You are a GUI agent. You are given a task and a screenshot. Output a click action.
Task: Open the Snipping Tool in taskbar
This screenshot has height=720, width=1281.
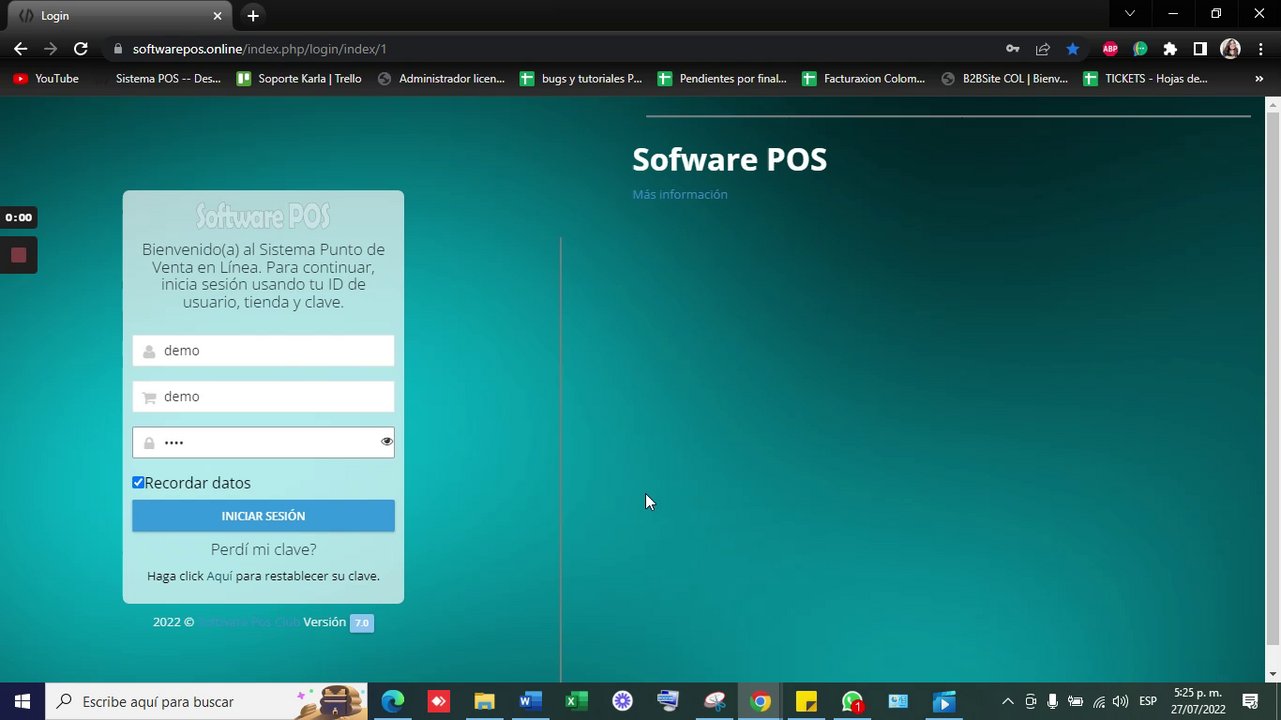point(714,701)
